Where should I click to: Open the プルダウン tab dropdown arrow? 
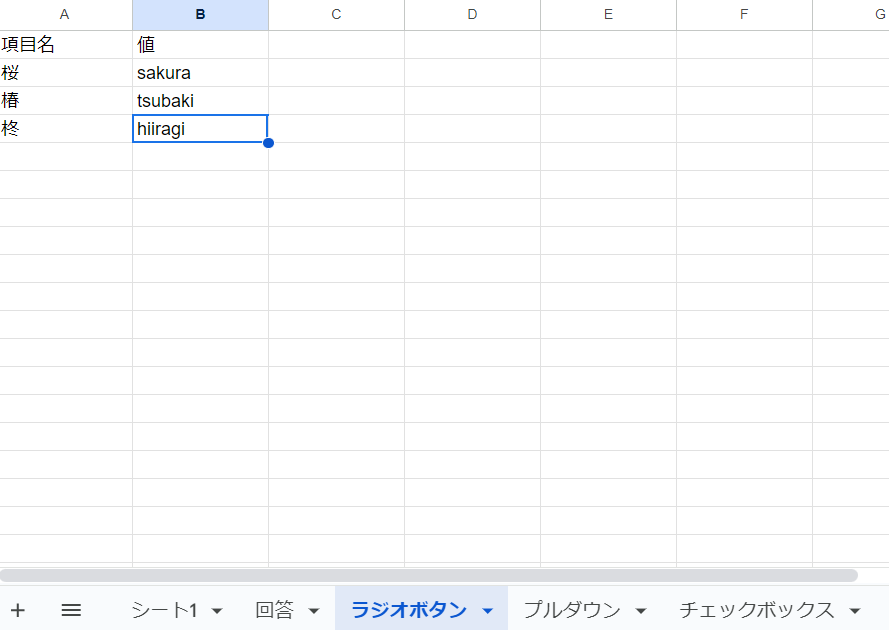[642, 610]
